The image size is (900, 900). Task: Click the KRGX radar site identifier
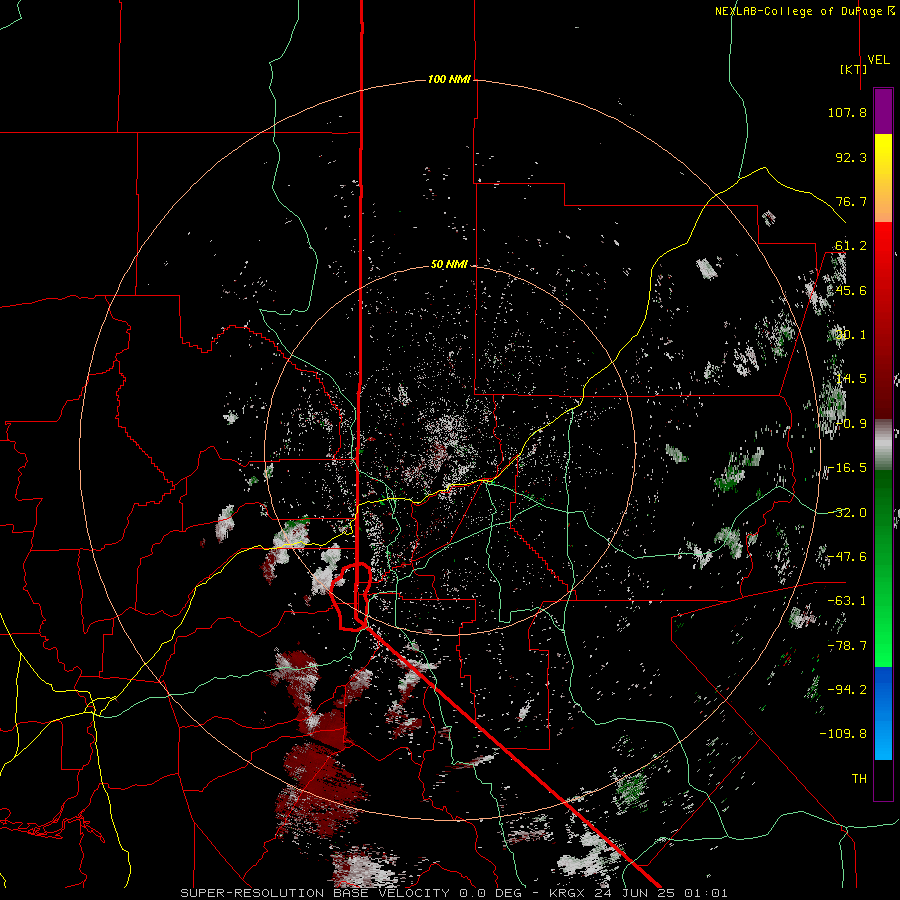click(x=567, y=893)
